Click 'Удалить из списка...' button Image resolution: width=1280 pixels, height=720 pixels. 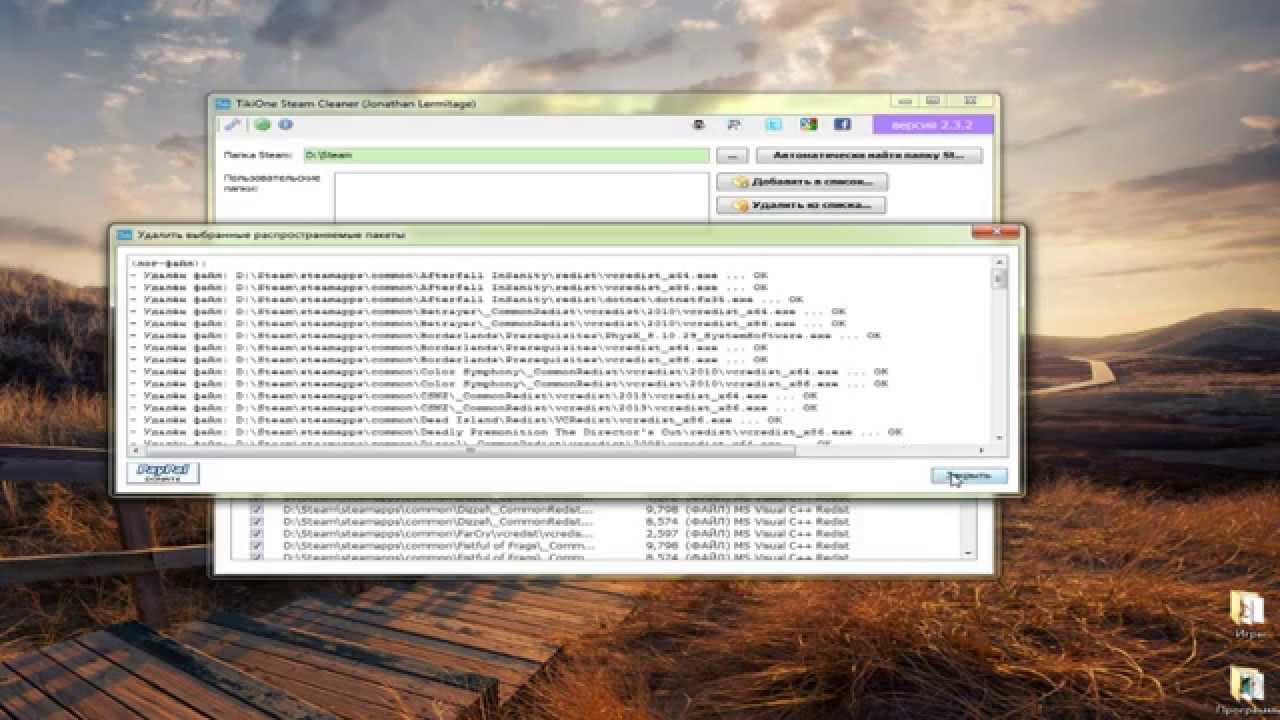pyautogui.click(x=802, y=205)
